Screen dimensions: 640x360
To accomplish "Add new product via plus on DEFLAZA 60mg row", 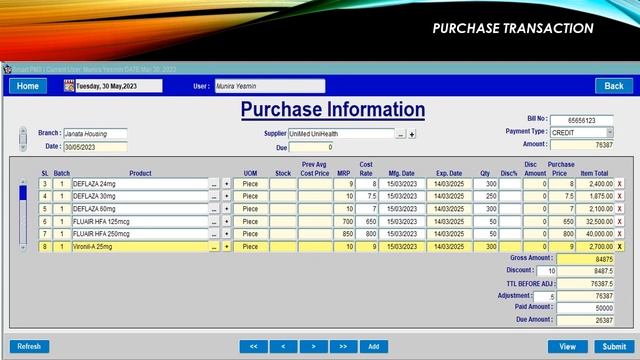I will tap(227, 209).
